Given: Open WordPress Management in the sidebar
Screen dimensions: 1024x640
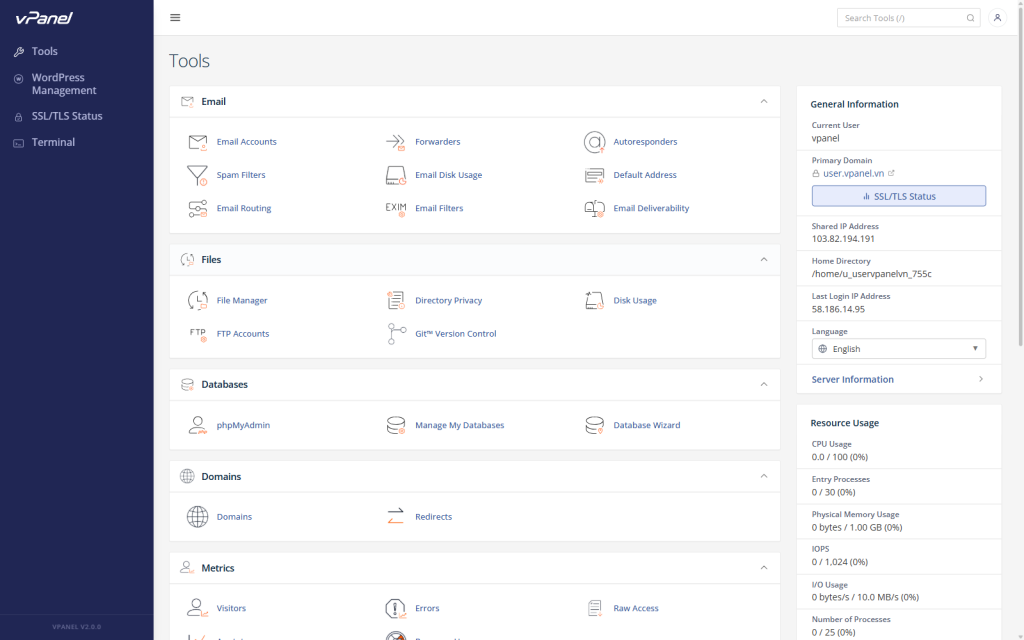Looking at the screenshot, I should (63, 84).
